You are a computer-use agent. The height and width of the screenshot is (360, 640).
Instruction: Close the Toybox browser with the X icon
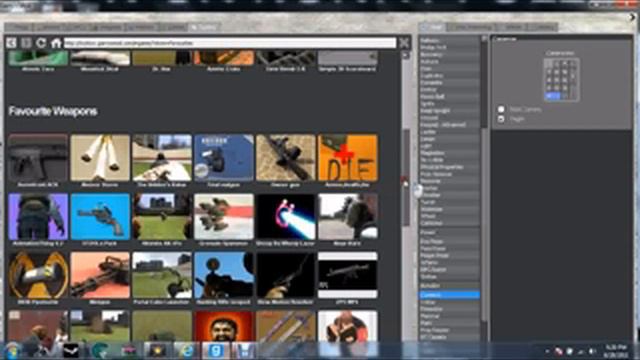point(404,42)
